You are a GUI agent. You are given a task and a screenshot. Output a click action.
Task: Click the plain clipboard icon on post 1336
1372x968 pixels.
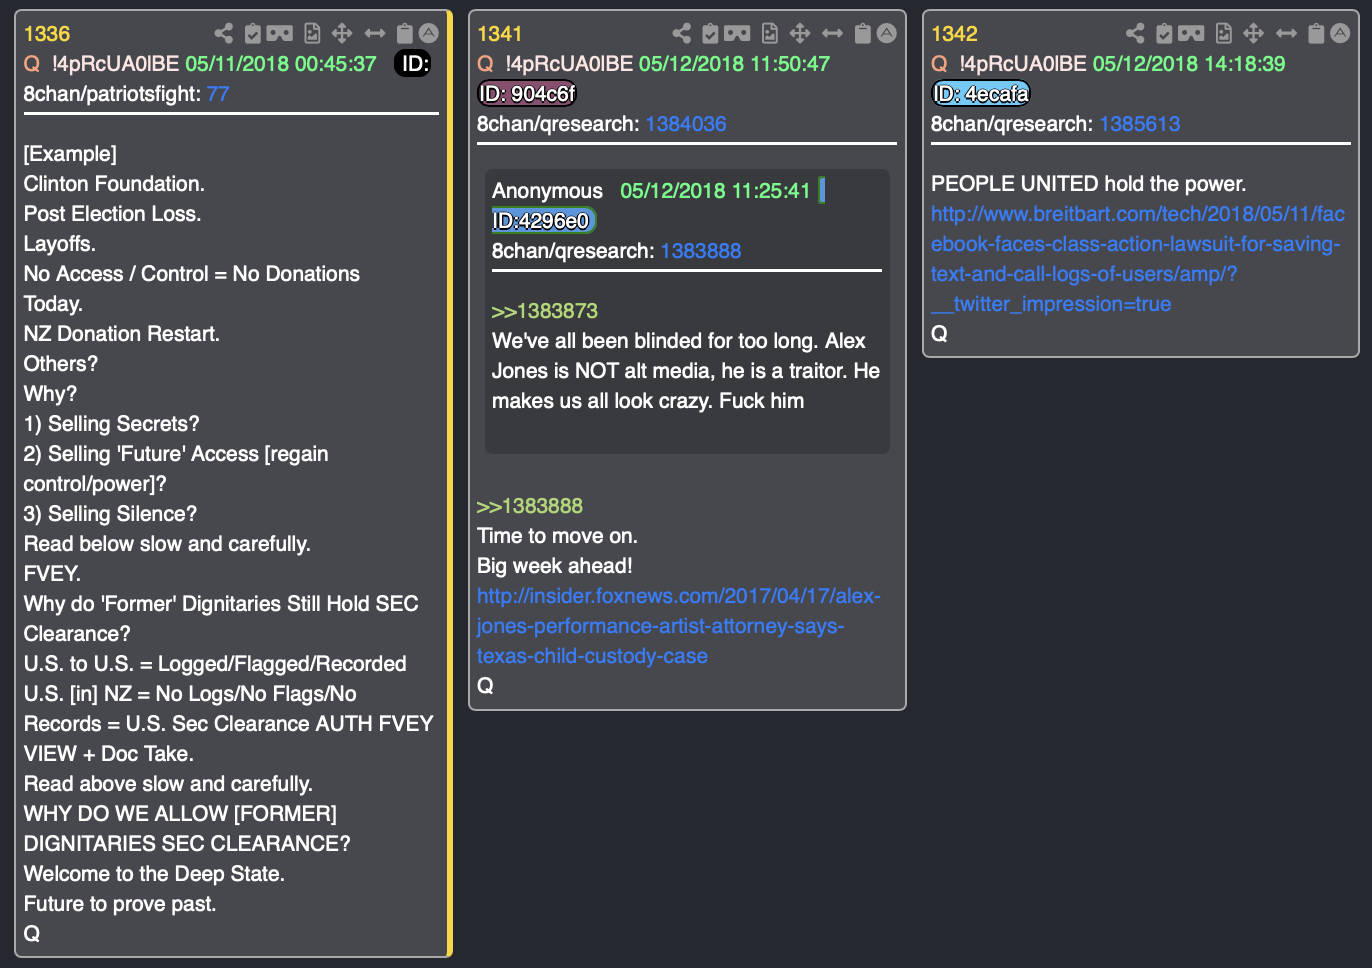(x=405, y=33)
